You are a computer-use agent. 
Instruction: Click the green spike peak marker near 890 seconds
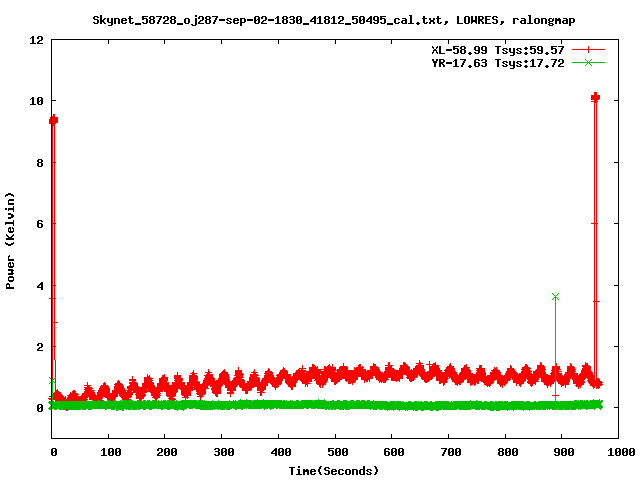pyautogui.click(x=555, y=296)
